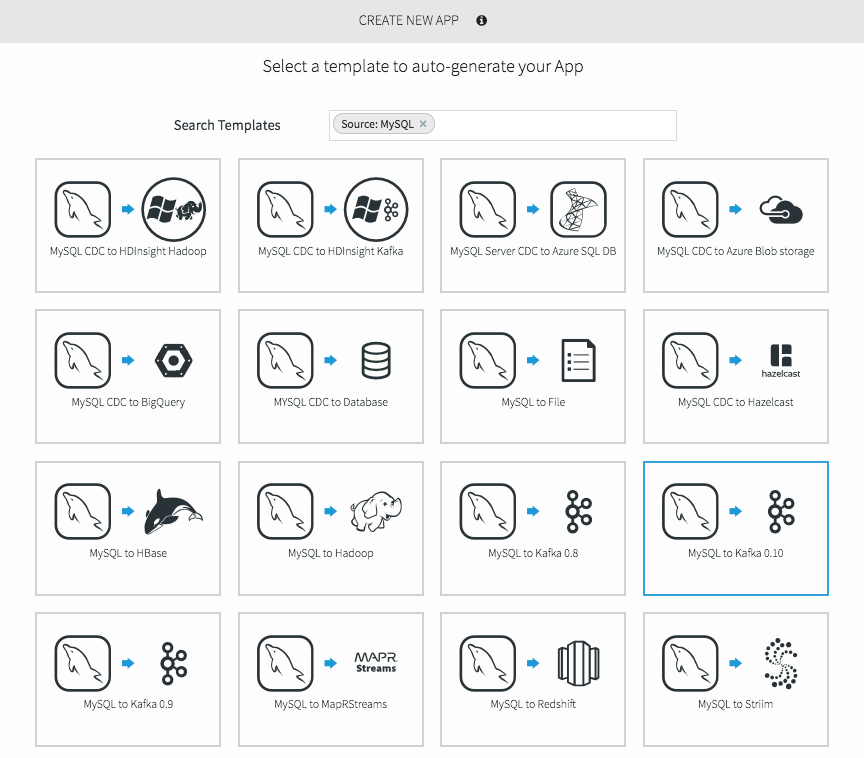Open MySQL CDC to HDInsight Hadoop template
This screenshot has height=758, width=864.
128,226
